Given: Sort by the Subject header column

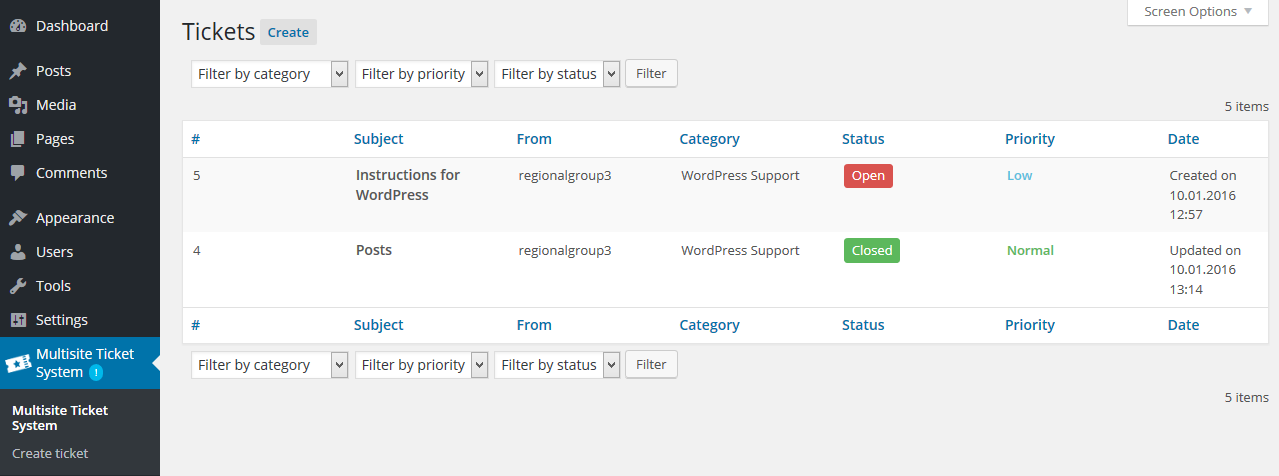Looking at the screenshot, I should pos(379,139).
